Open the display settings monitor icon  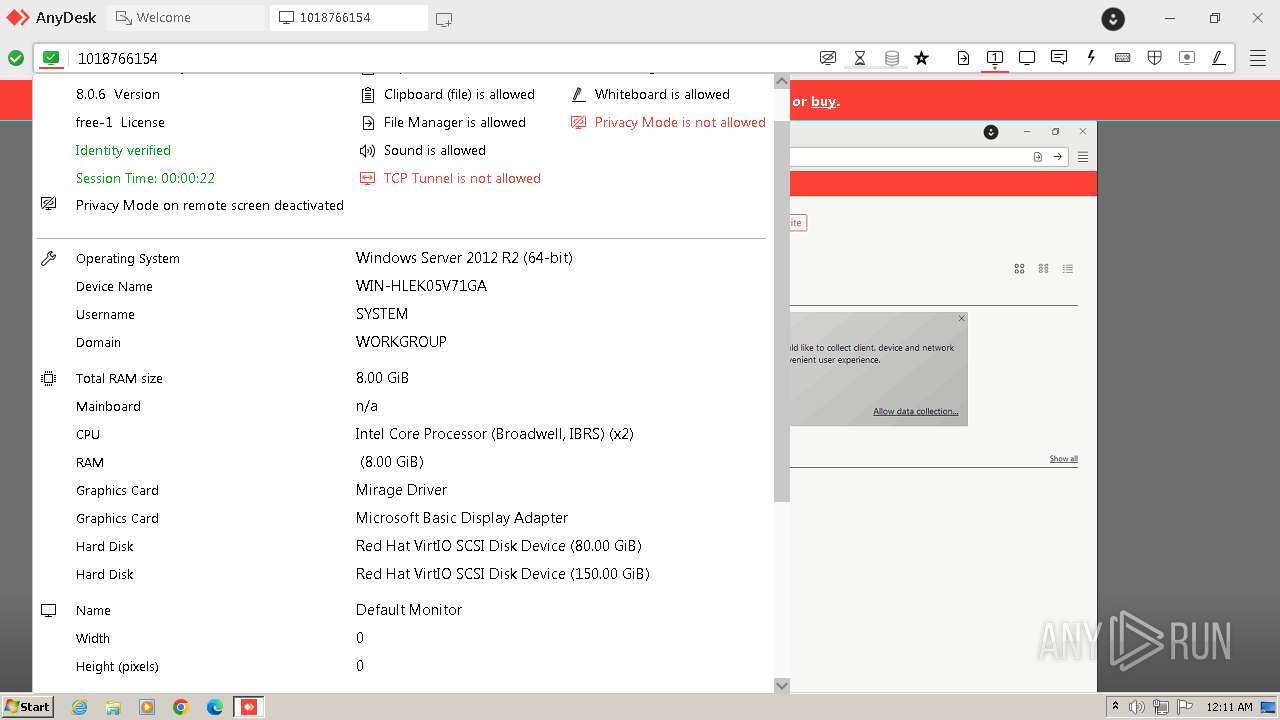point(1027,58)
